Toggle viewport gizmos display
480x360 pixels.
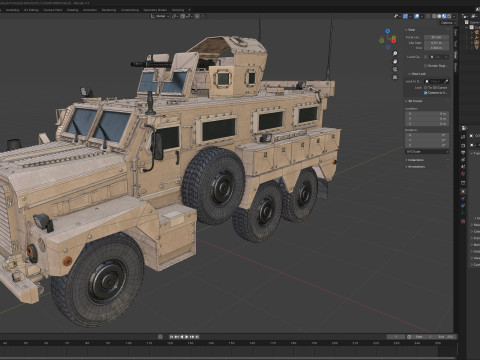click(x=405, y=16)
